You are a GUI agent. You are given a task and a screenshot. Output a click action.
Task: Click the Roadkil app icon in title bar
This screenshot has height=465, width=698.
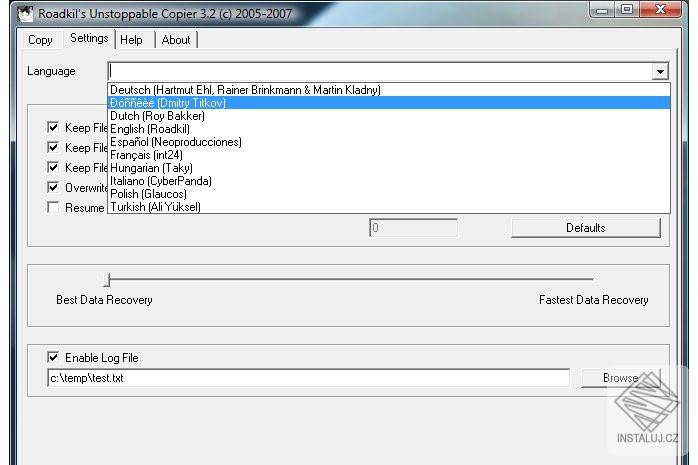click(25, 13)
